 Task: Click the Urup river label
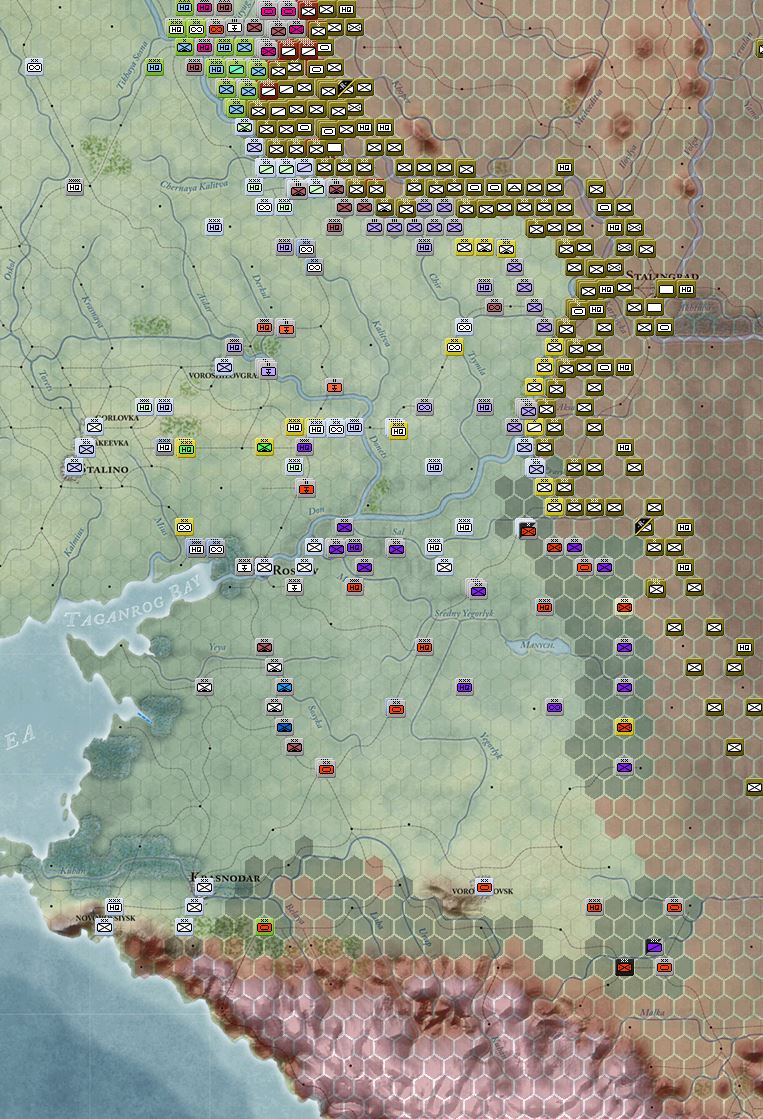pos(425,937)
